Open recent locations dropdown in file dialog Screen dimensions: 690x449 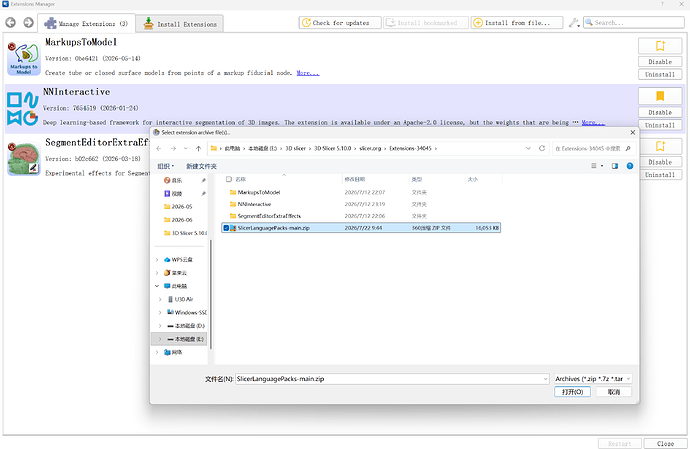[186, 149]
